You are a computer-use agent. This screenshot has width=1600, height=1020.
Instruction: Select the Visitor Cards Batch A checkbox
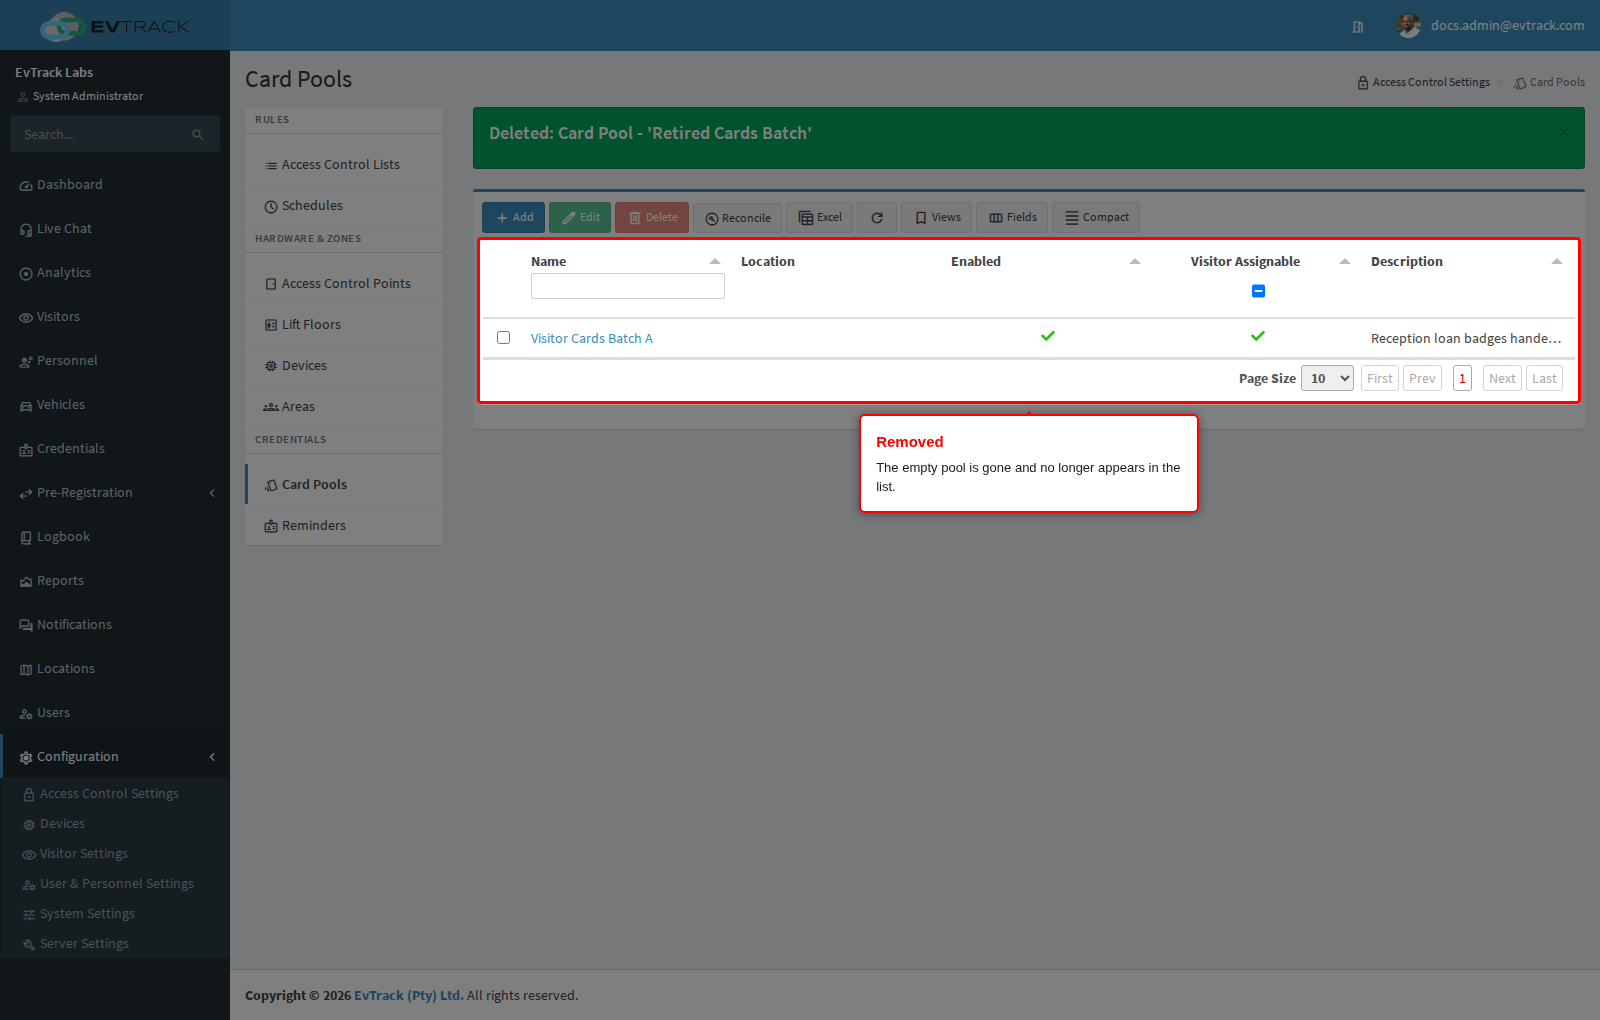(504, 338)
